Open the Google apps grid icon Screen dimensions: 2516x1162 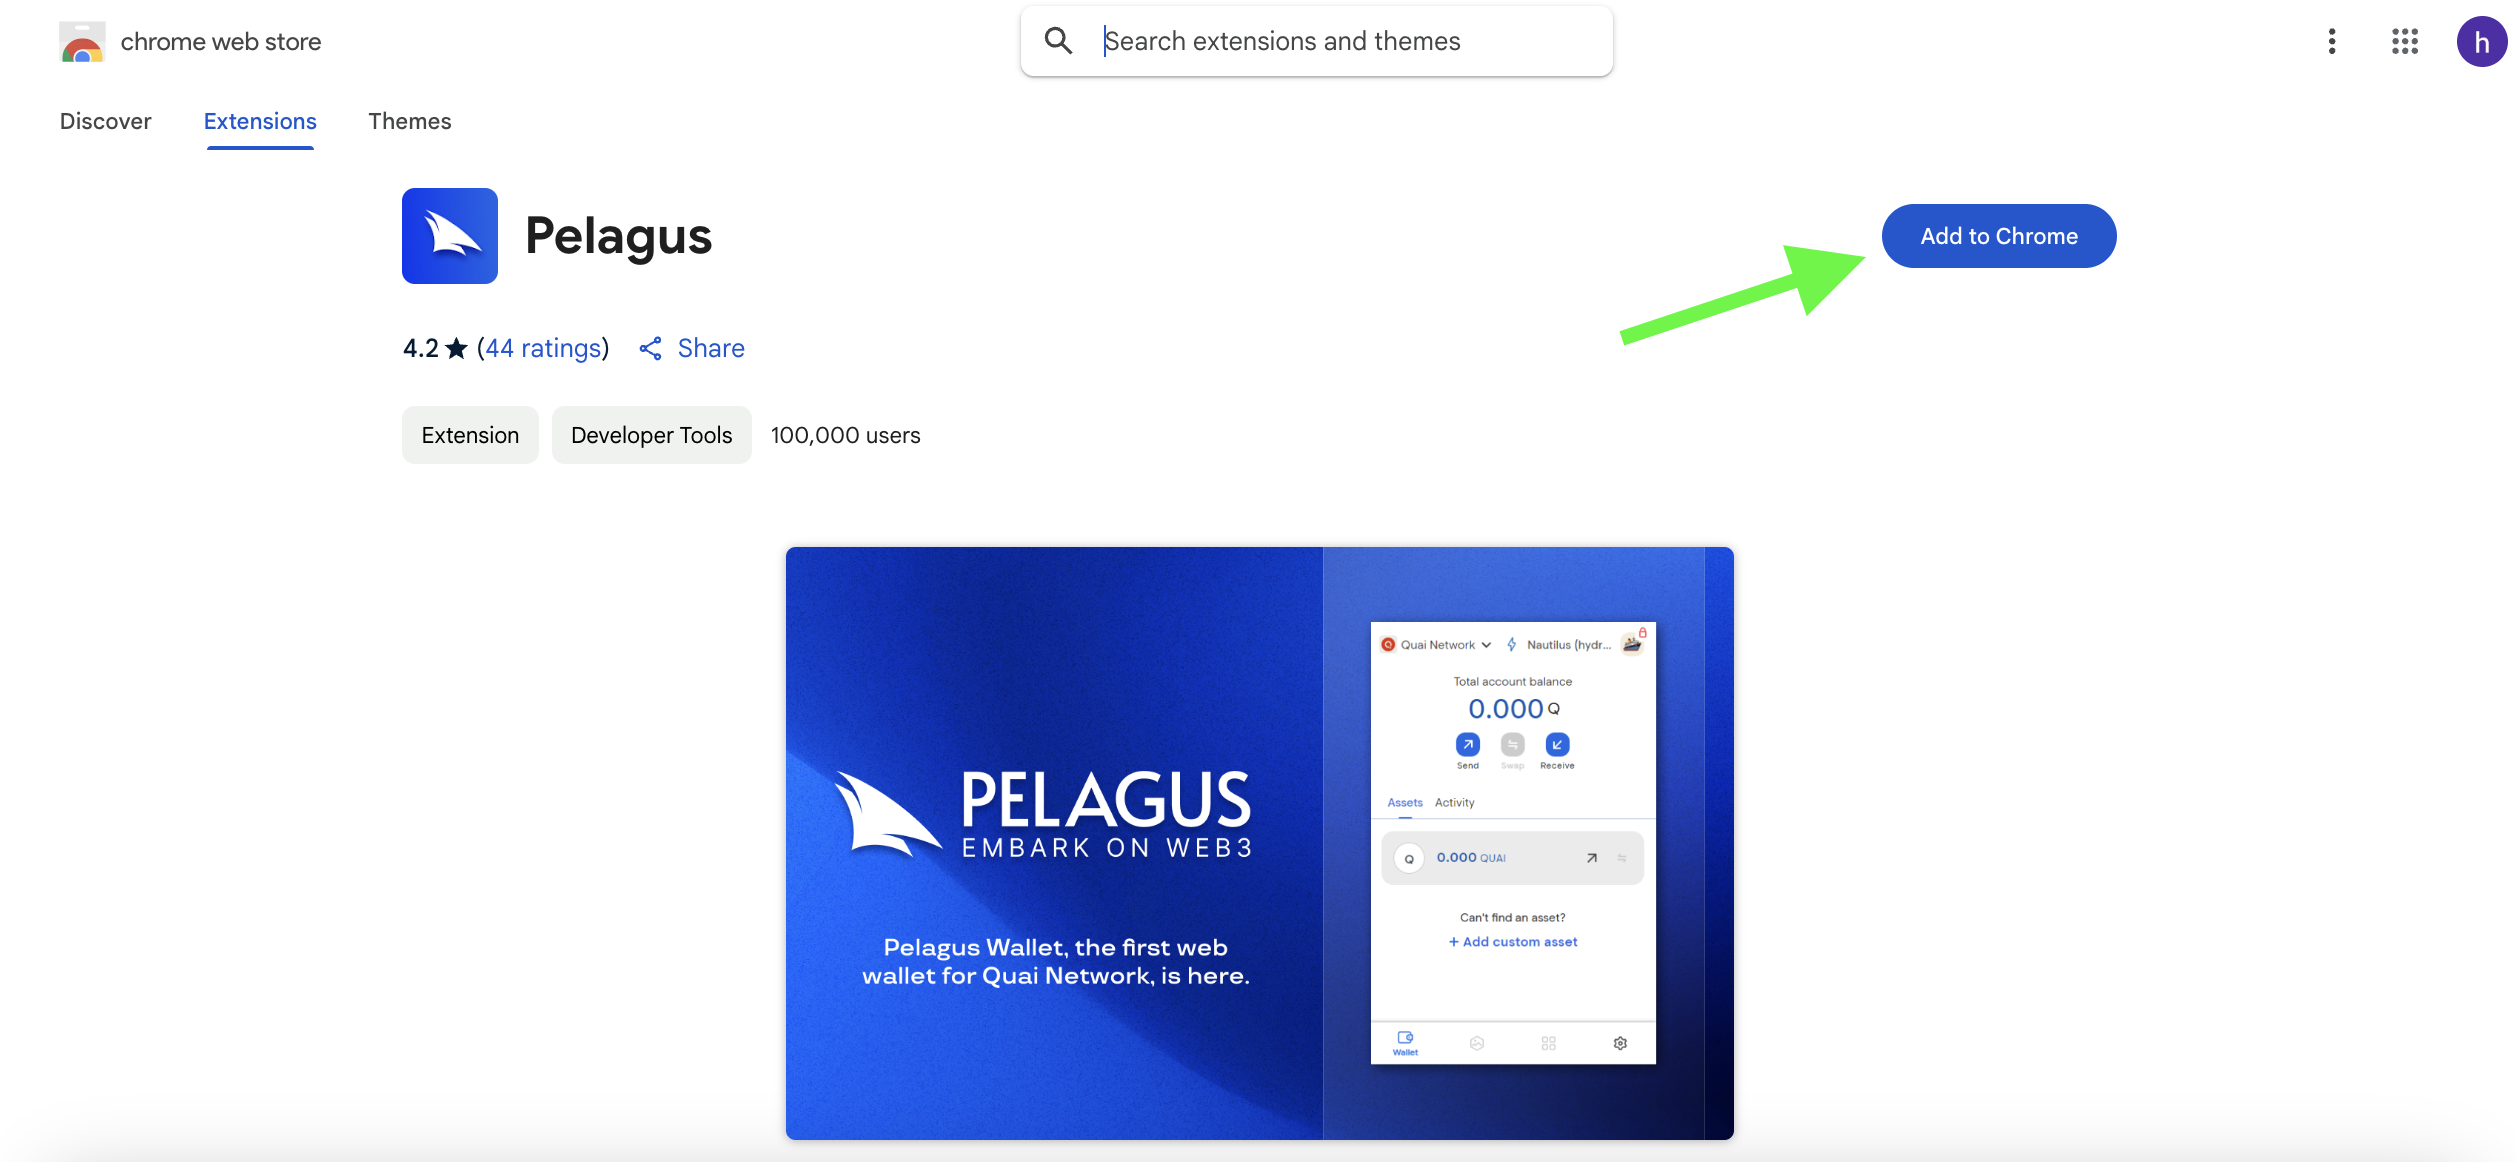tap(2405, 41)
